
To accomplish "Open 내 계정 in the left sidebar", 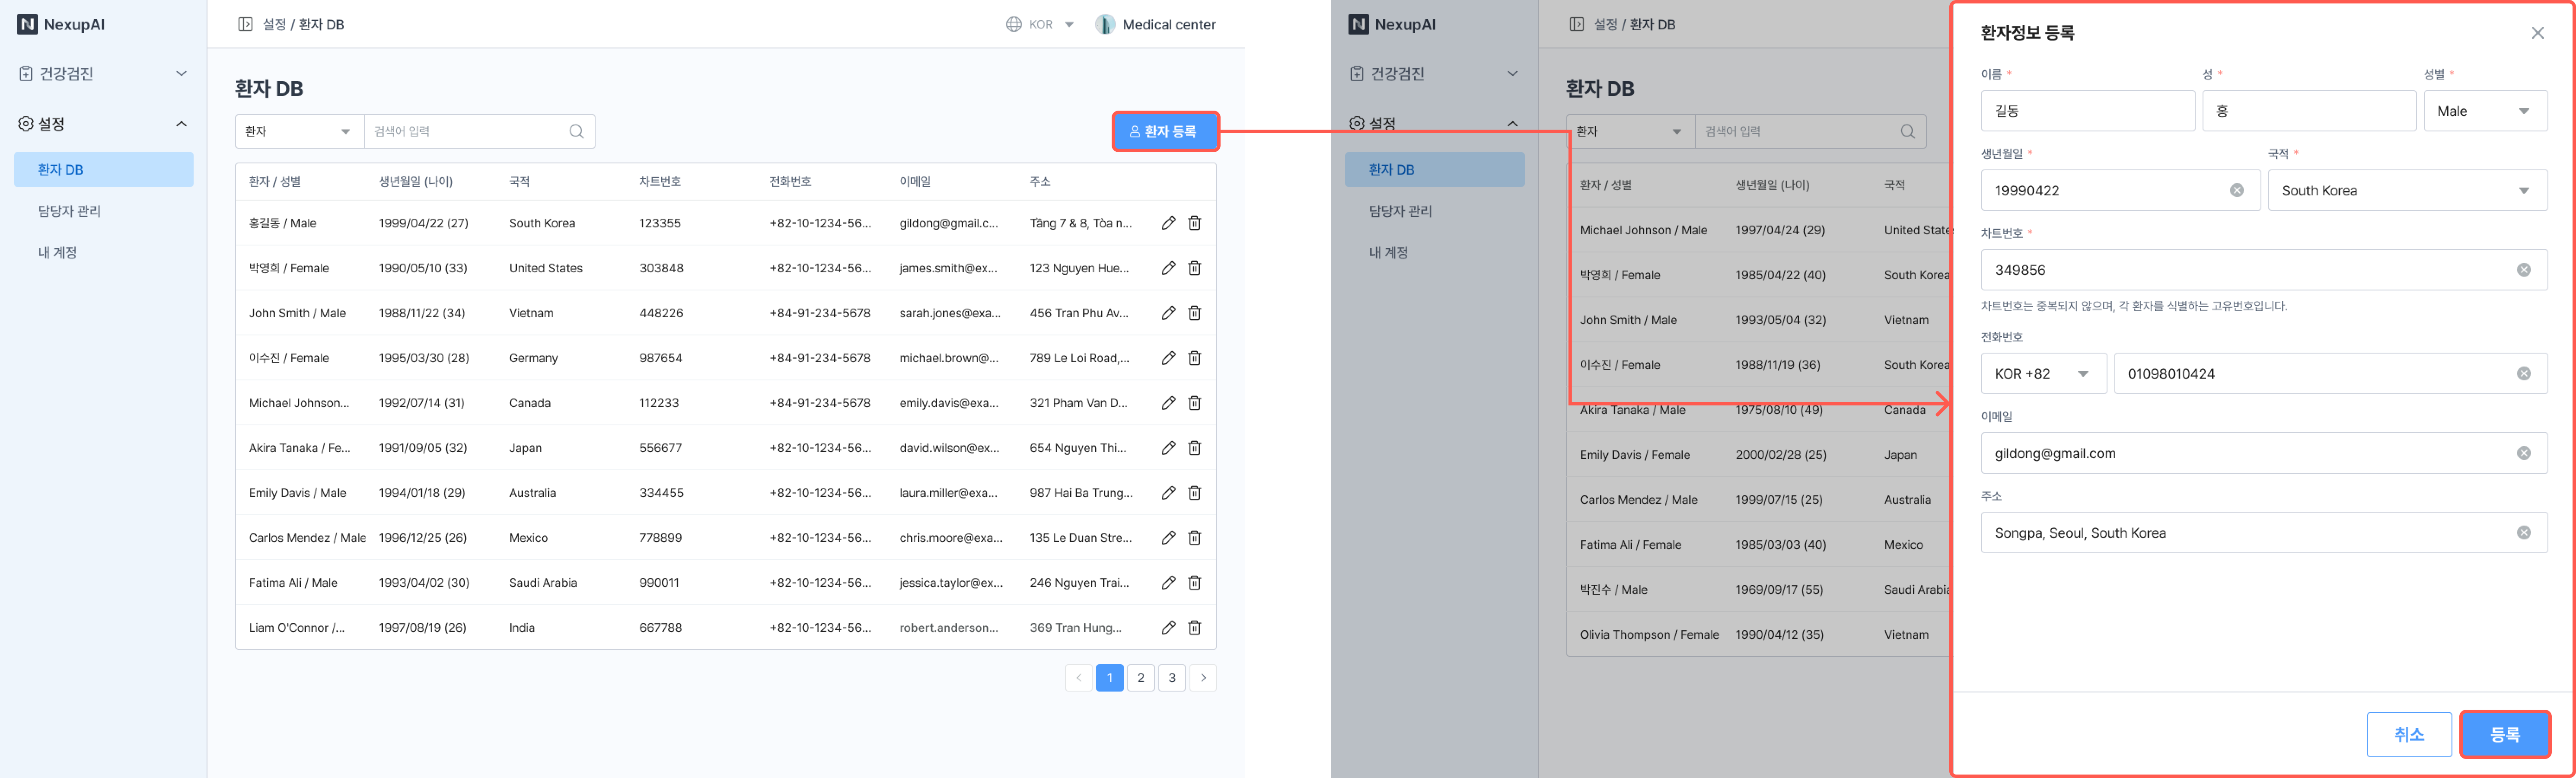I will pos(57,253).
